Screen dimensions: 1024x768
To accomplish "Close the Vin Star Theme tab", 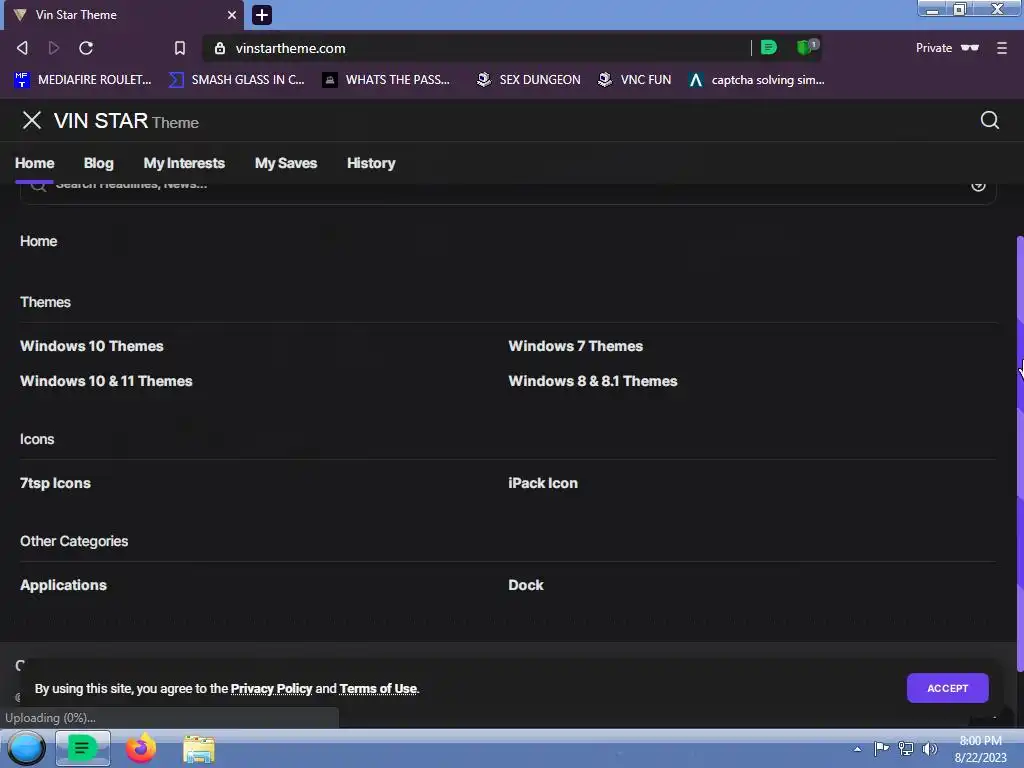I will pos(231,15).
